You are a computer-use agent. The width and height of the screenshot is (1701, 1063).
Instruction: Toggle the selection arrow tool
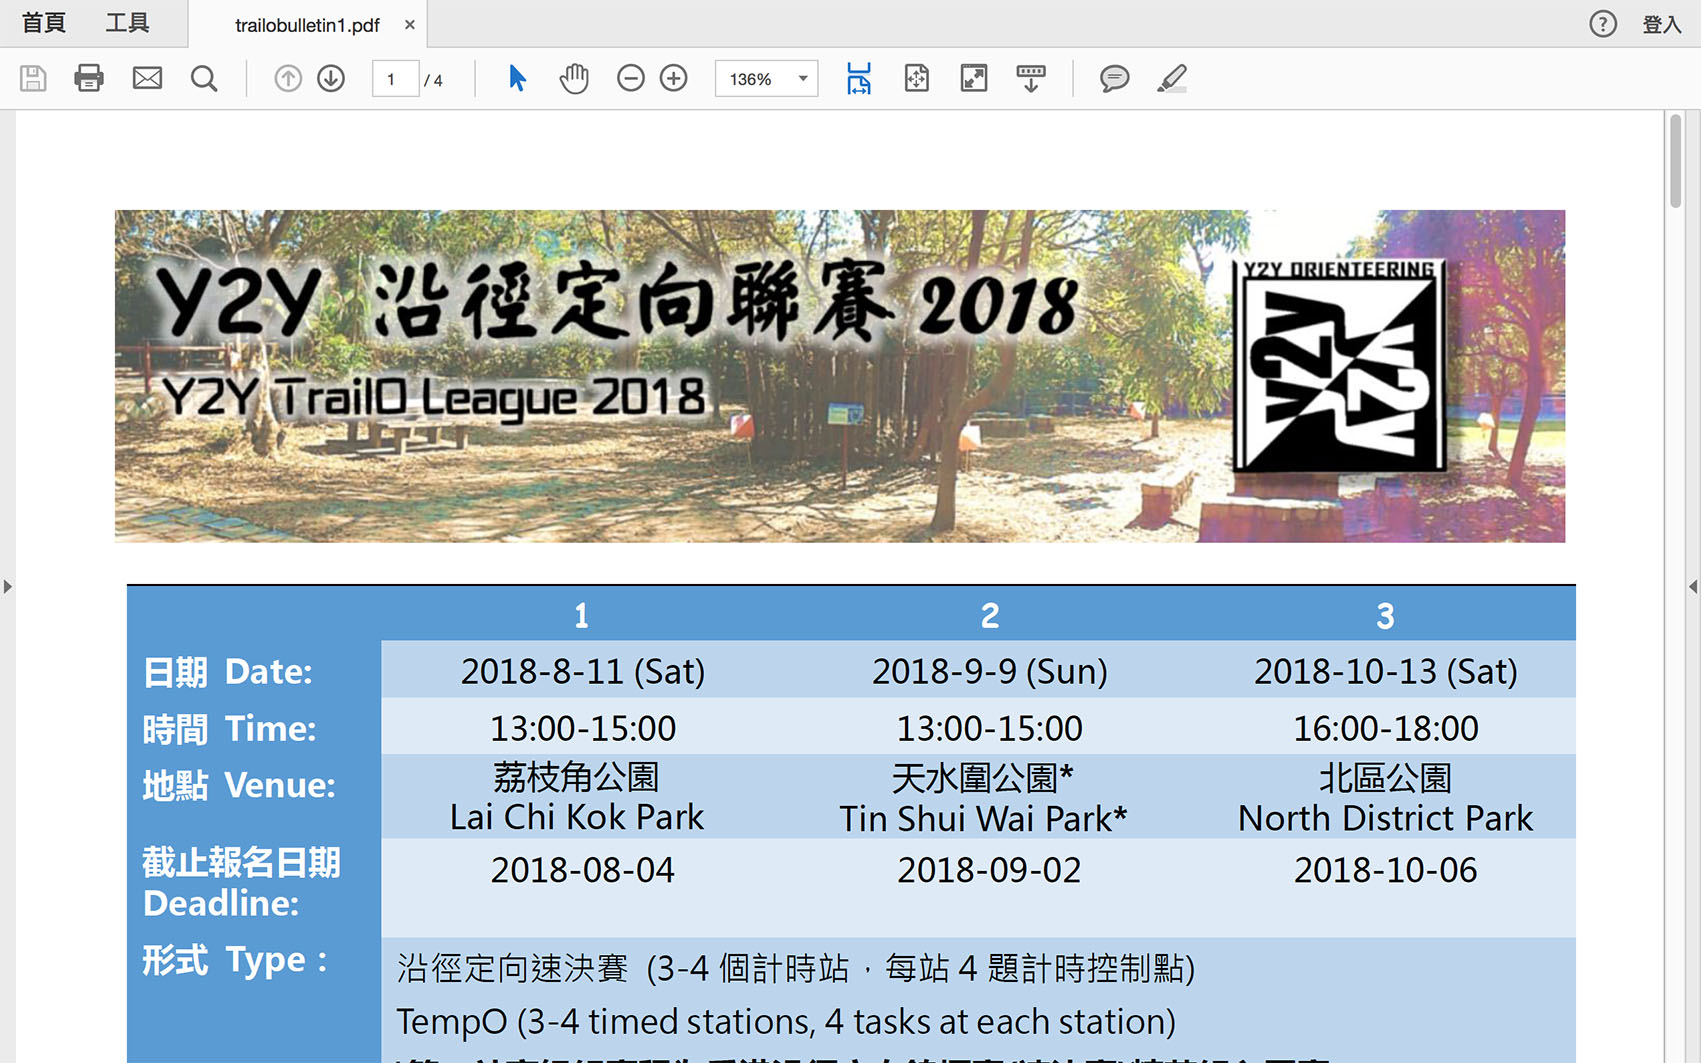pos(517,78)
